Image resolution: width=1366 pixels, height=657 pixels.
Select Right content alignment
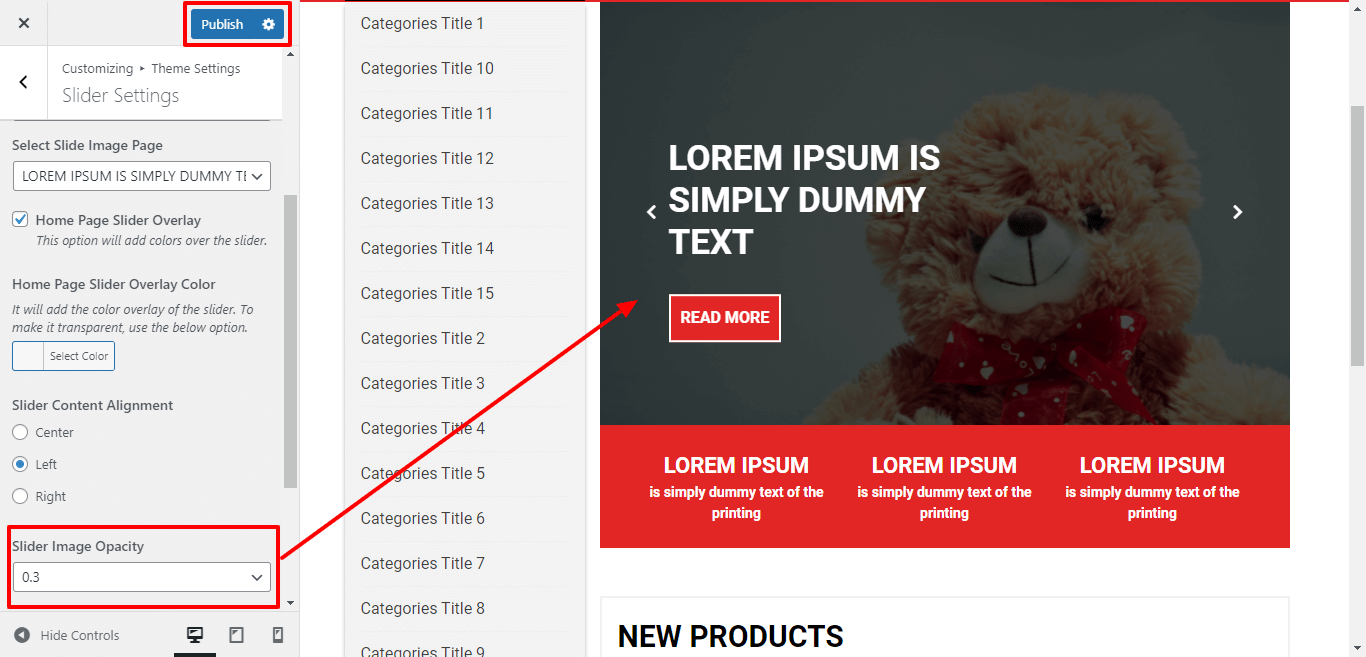tap(20, 496)
